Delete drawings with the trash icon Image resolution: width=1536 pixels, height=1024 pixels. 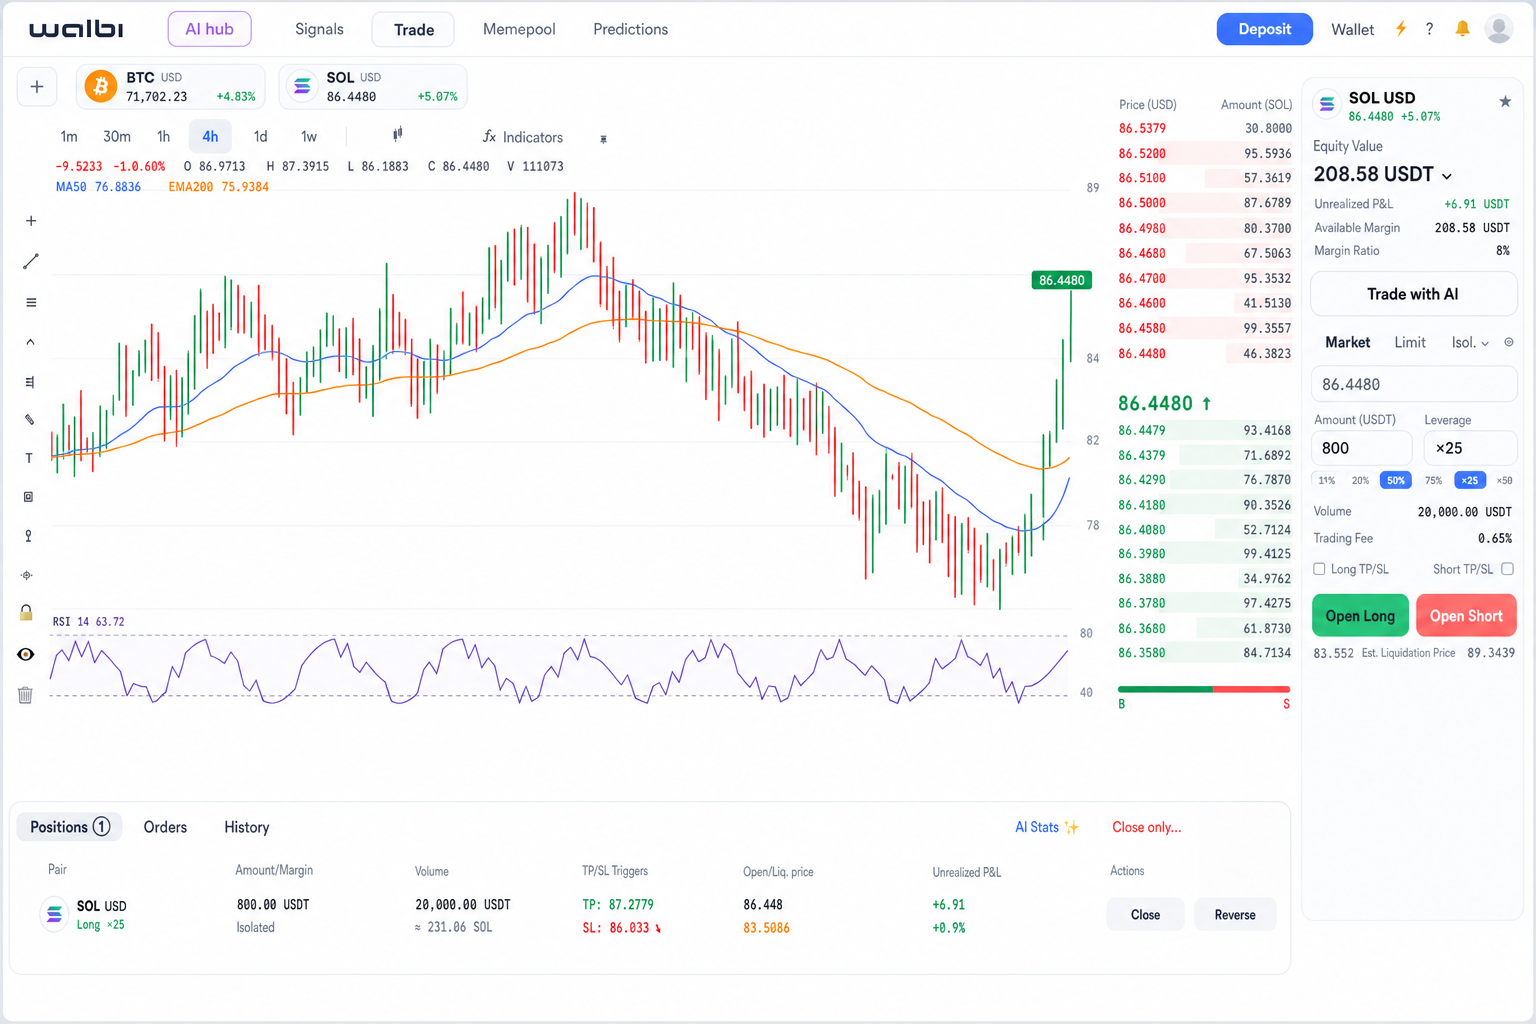click(25, 695)
